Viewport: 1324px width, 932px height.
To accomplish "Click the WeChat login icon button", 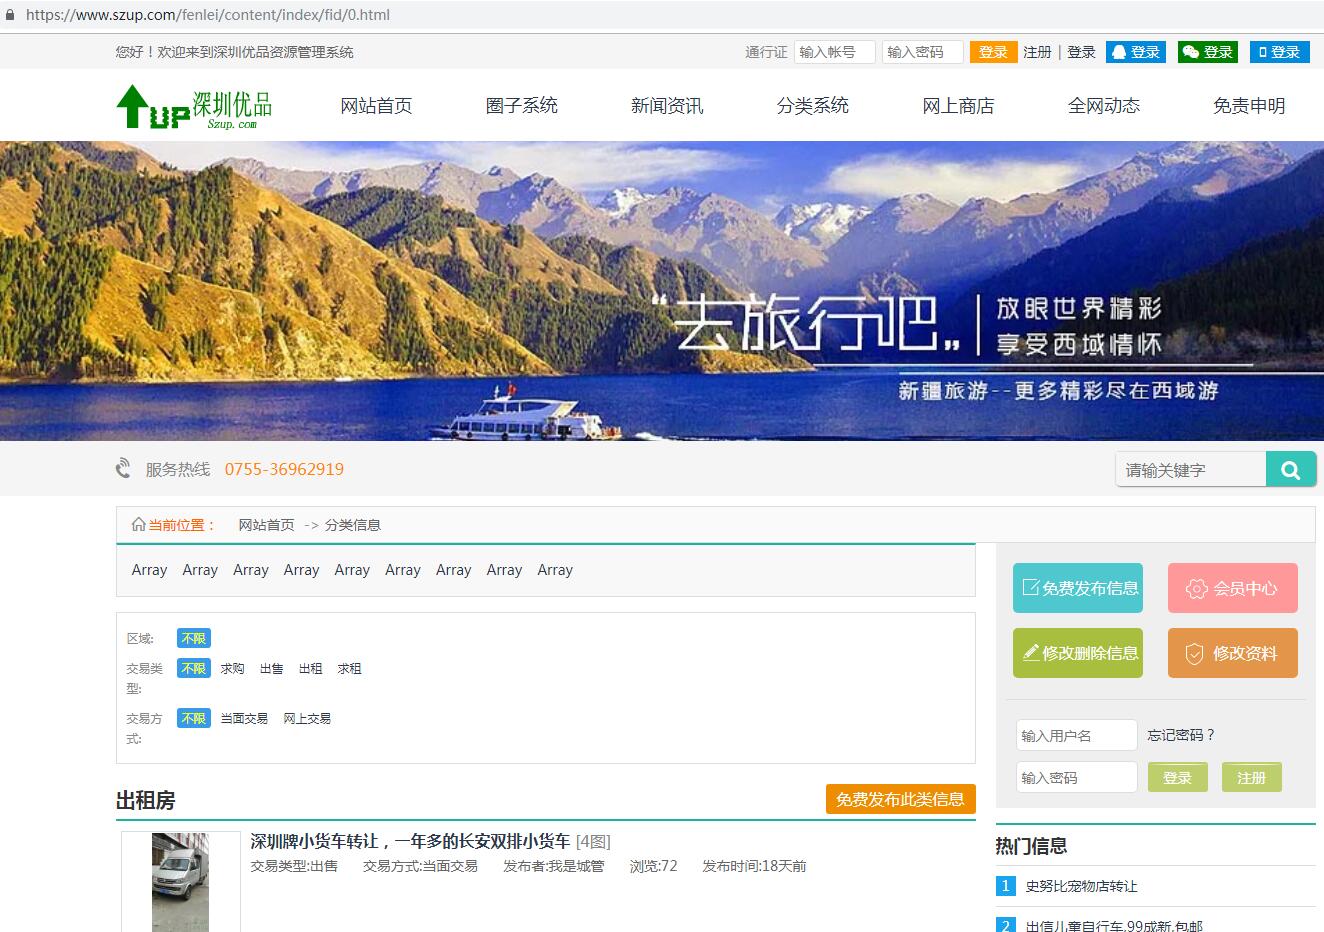I will pos(1207,52).
